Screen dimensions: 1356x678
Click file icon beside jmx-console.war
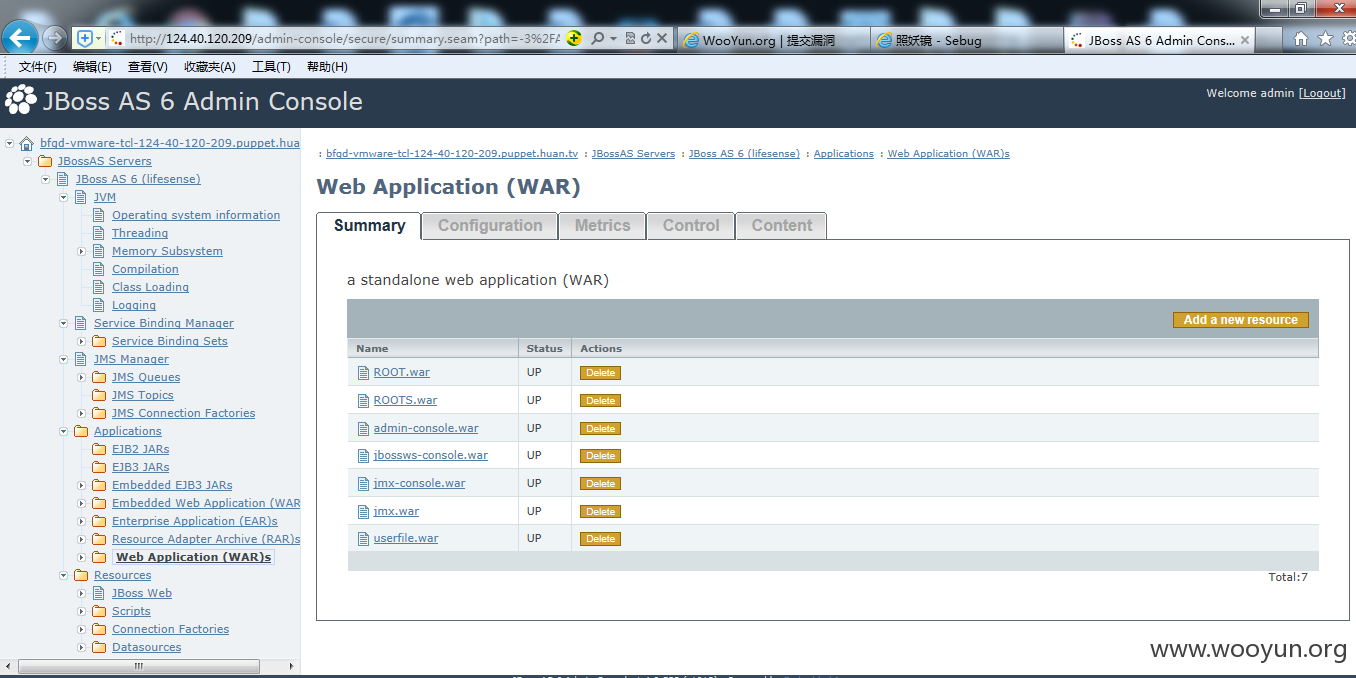click(364, 484)
